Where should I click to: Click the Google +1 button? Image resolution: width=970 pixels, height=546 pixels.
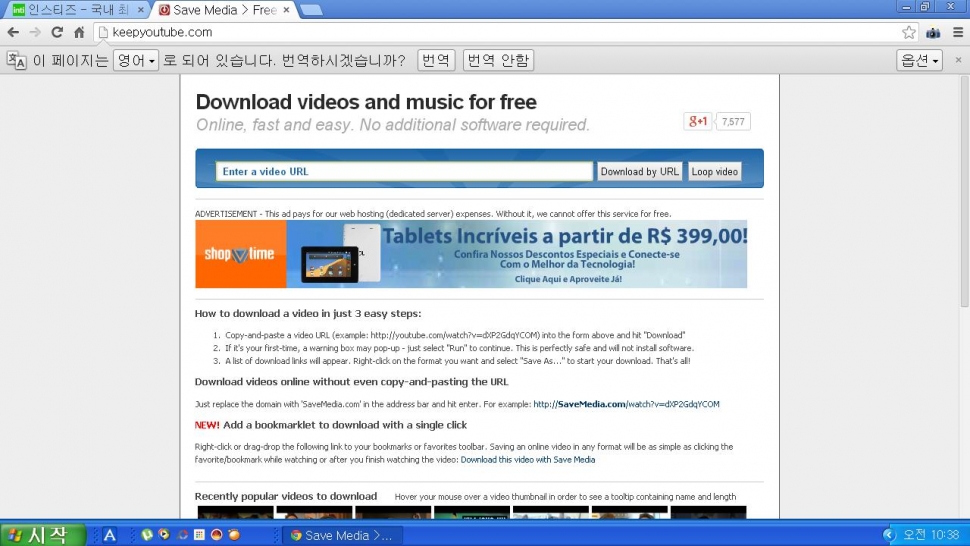click(x=697, y=121)
